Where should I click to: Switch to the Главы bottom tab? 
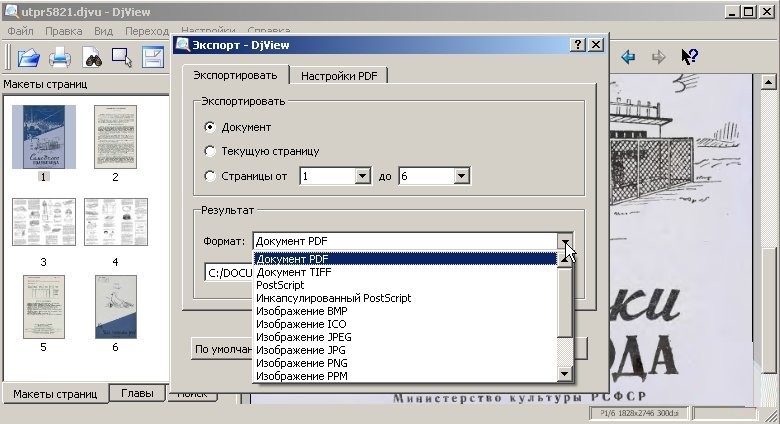(x=137, y=393)
